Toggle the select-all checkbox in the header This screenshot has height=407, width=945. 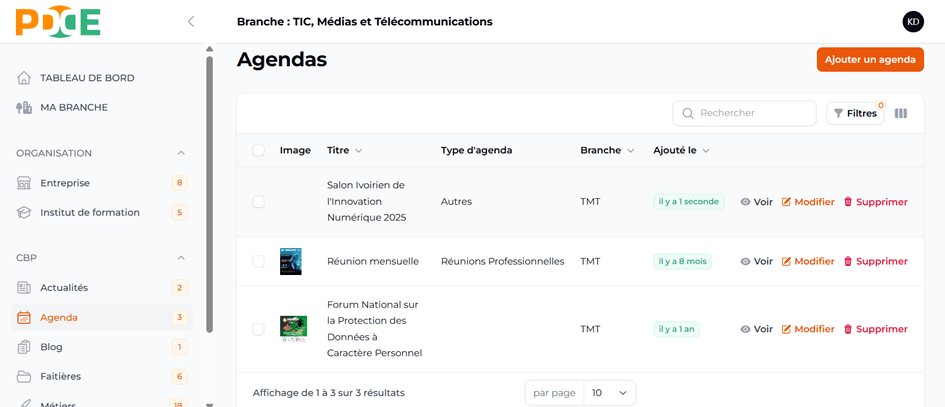click(x=258, y=151)
